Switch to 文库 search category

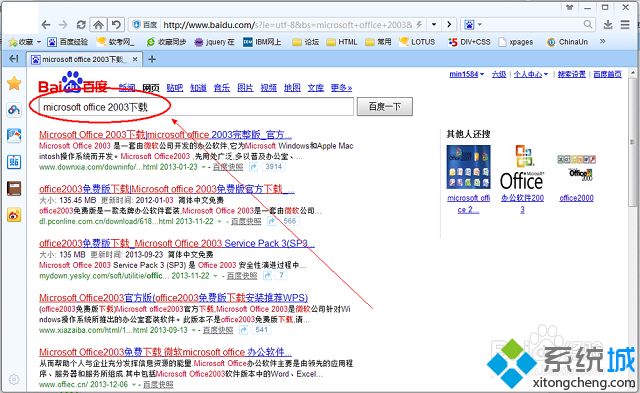(x=316, y=88)
